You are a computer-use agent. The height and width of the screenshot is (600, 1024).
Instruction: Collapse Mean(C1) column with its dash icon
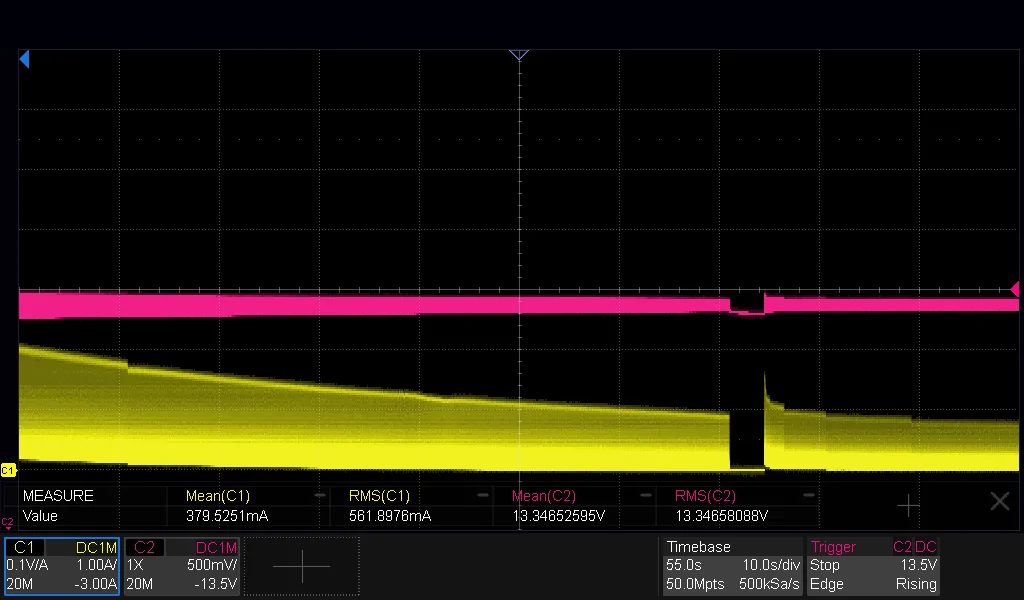point(319,496)
